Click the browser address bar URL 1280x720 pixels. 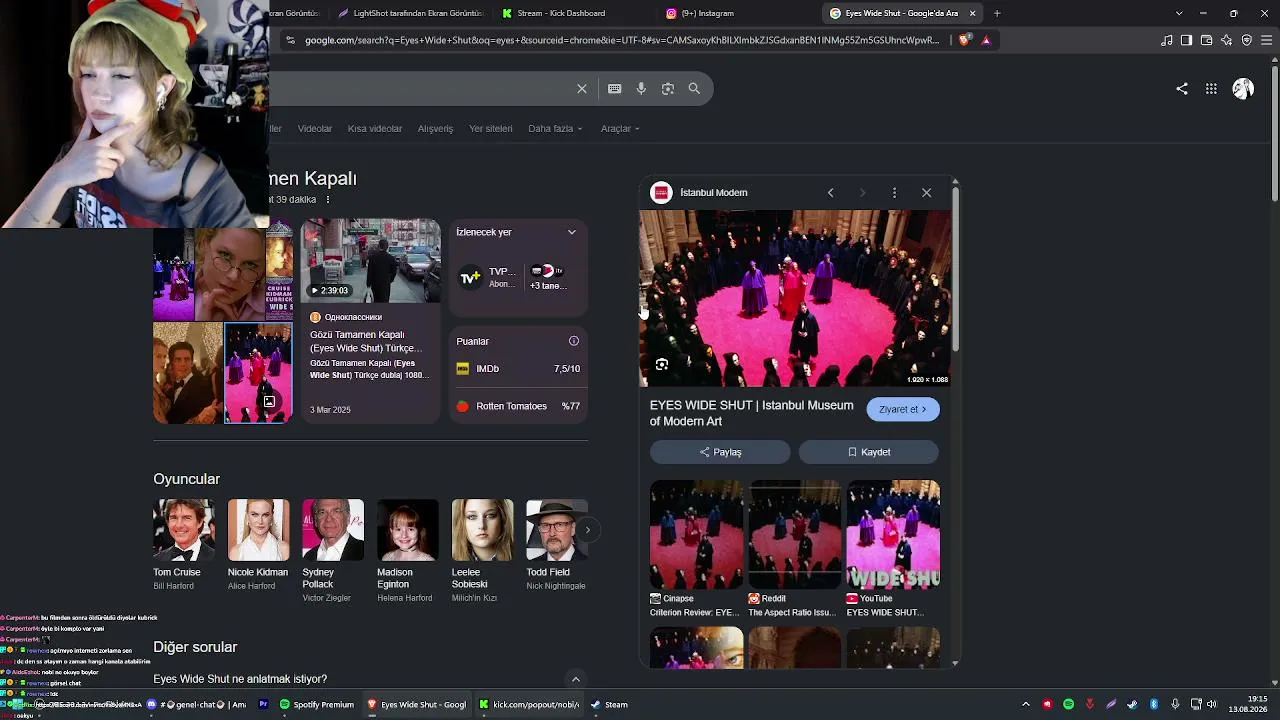[622, 40]
